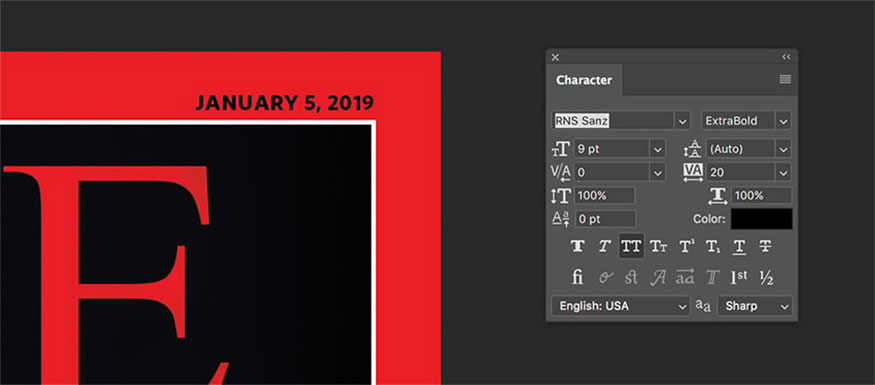The width and height of the screenshot is (875, 385).
Task: Click the RNS Sanz font name field
Action: (x=613, y=121)
